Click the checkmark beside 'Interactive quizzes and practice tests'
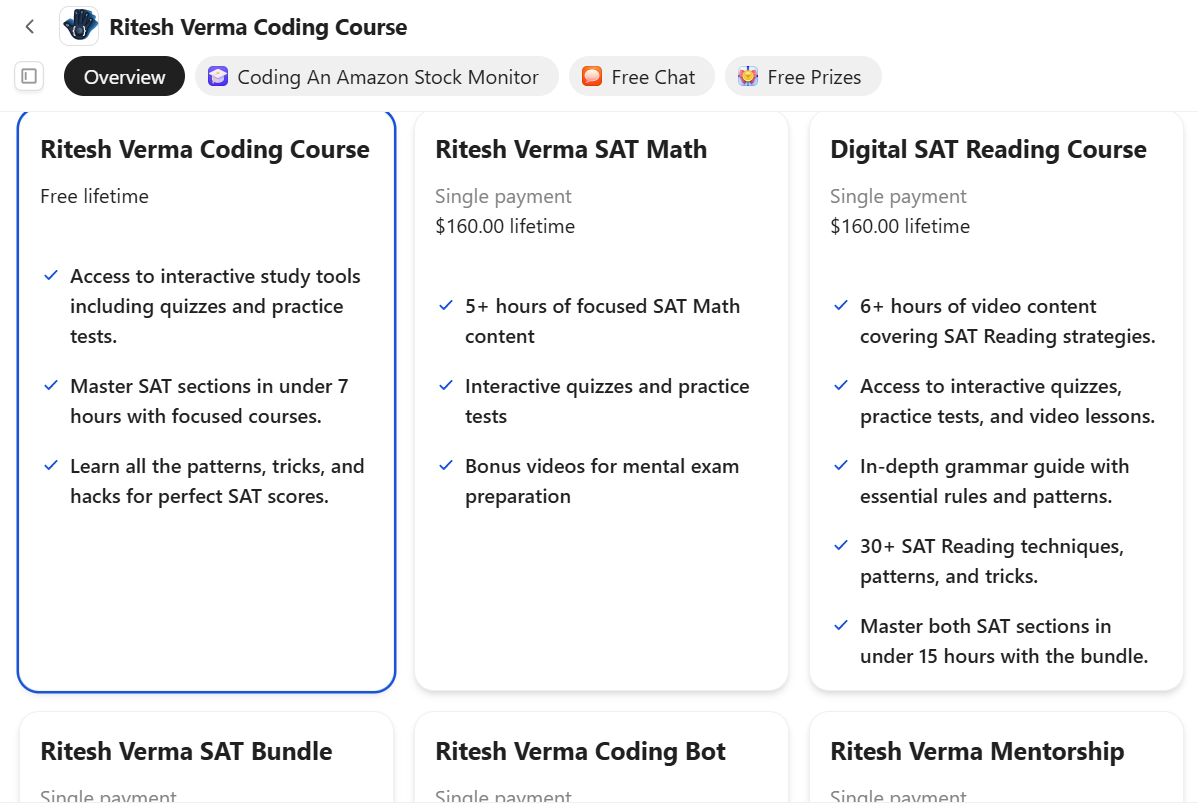 click(x=446, y=386)
